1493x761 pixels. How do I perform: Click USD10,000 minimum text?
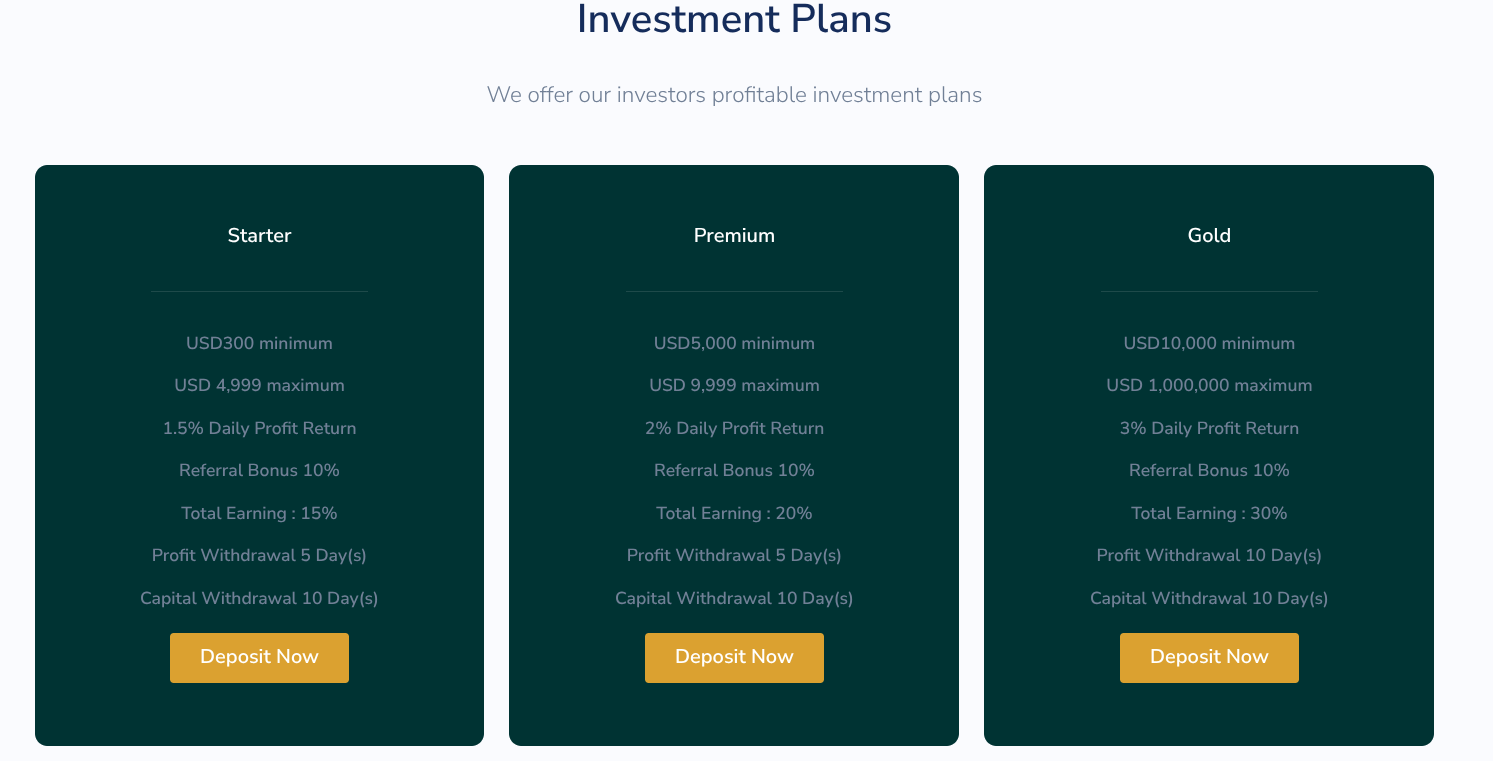click(x=1209, y=344)
